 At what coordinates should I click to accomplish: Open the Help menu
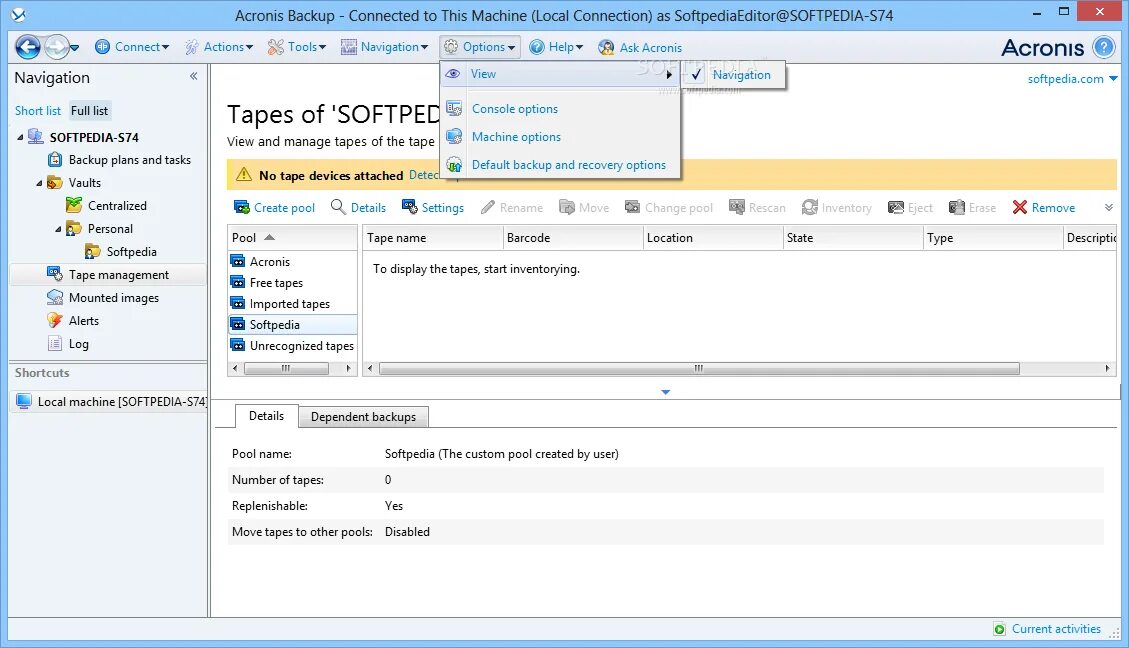[556, 47]
